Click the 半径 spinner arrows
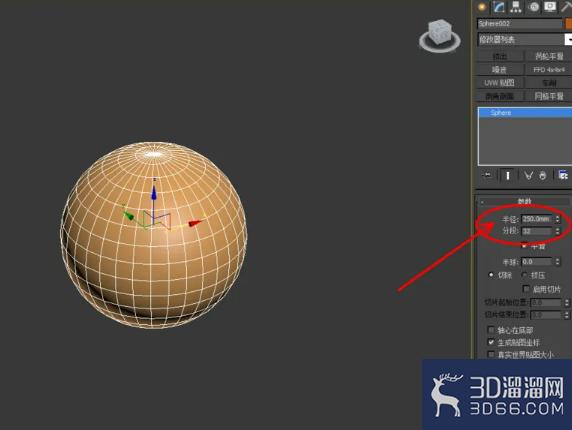The height and width of the screenshot is (430, 572). [557, 219]
